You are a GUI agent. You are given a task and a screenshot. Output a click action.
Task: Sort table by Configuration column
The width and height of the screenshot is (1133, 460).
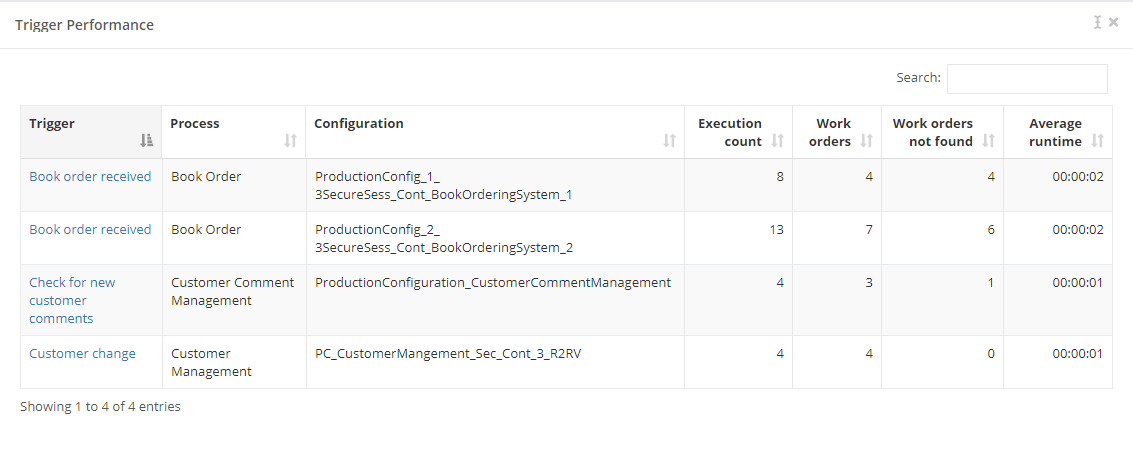click(x=495, y=132)
